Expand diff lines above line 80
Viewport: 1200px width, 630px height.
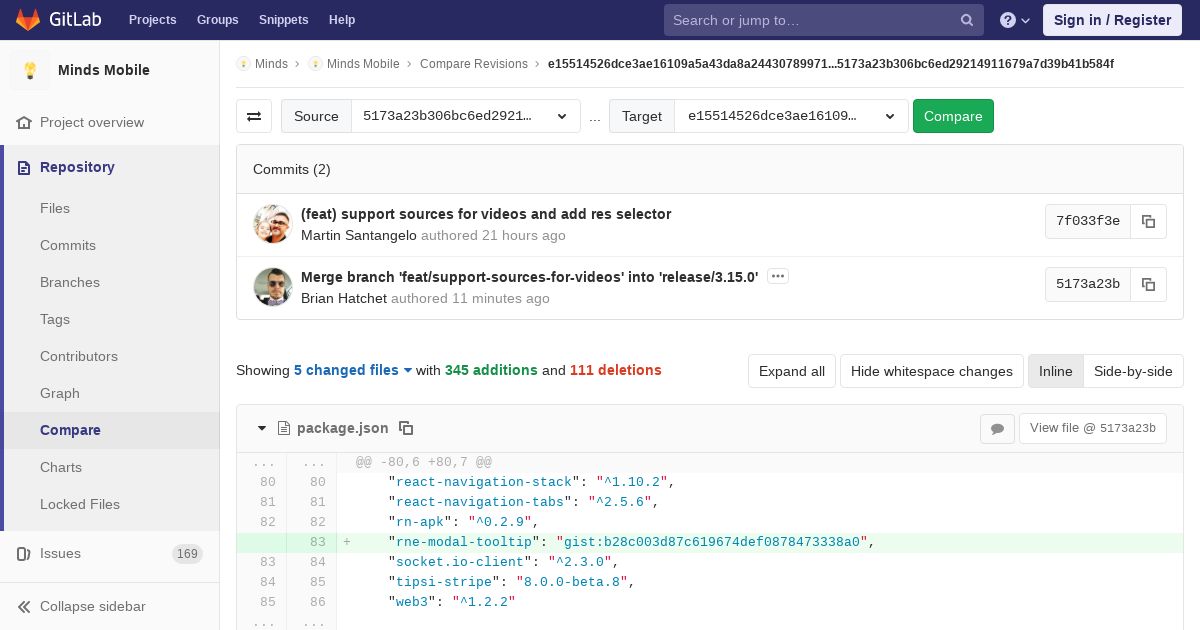coord(286,462)
